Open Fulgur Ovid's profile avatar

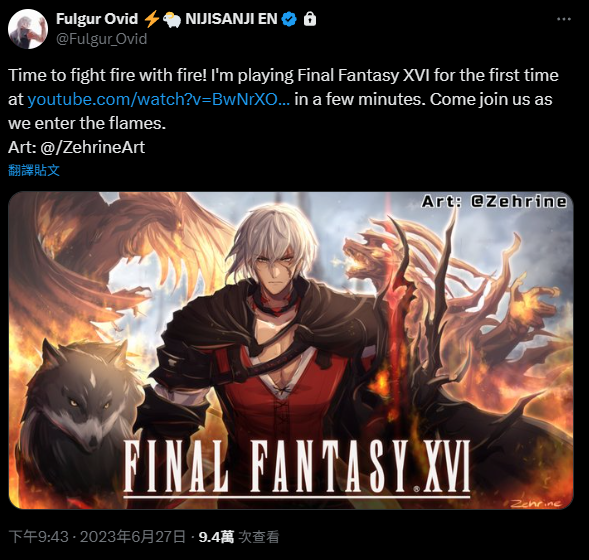tap(28, 29)
